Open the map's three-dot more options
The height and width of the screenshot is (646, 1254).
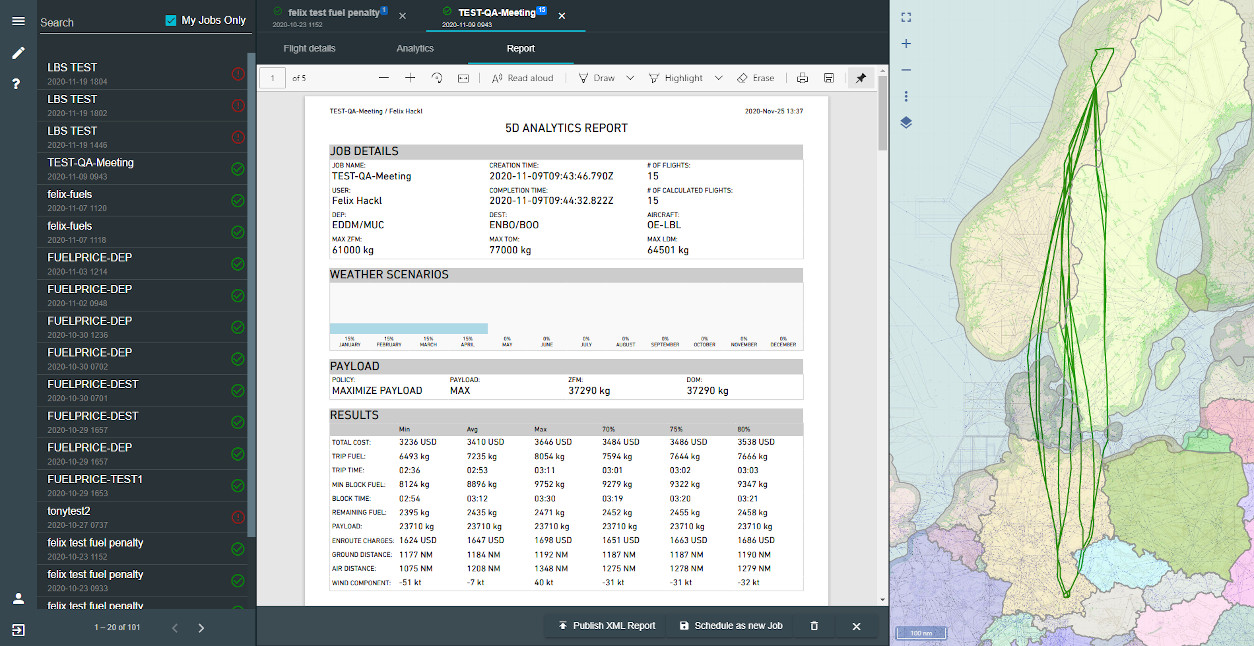906,97
